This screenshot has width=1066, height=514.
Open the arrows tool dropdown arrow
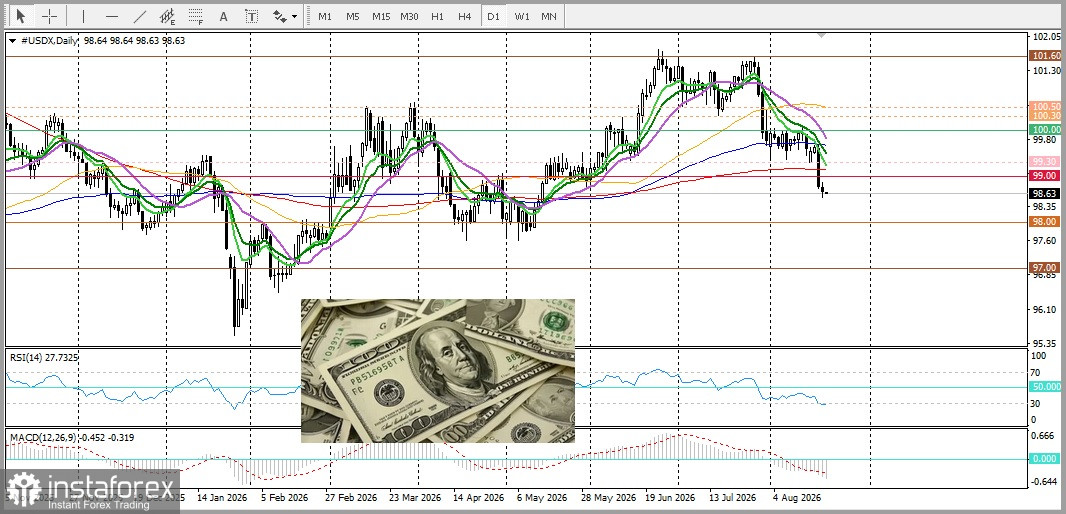(294, 16)
